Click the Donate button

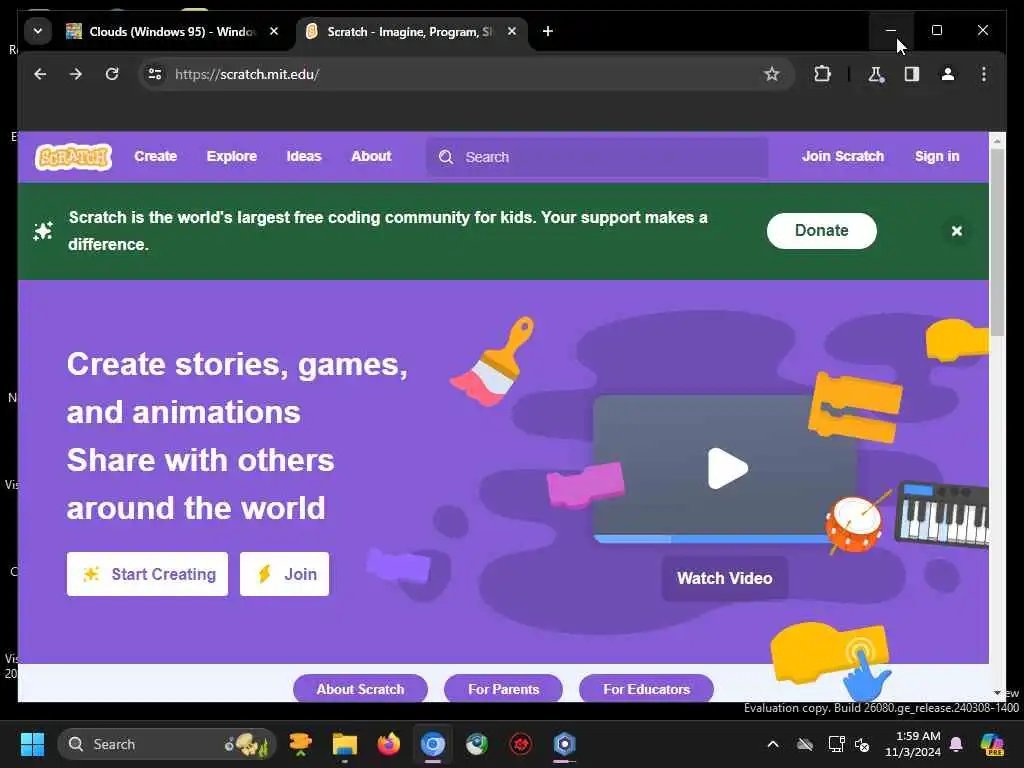tap(822, 231)
